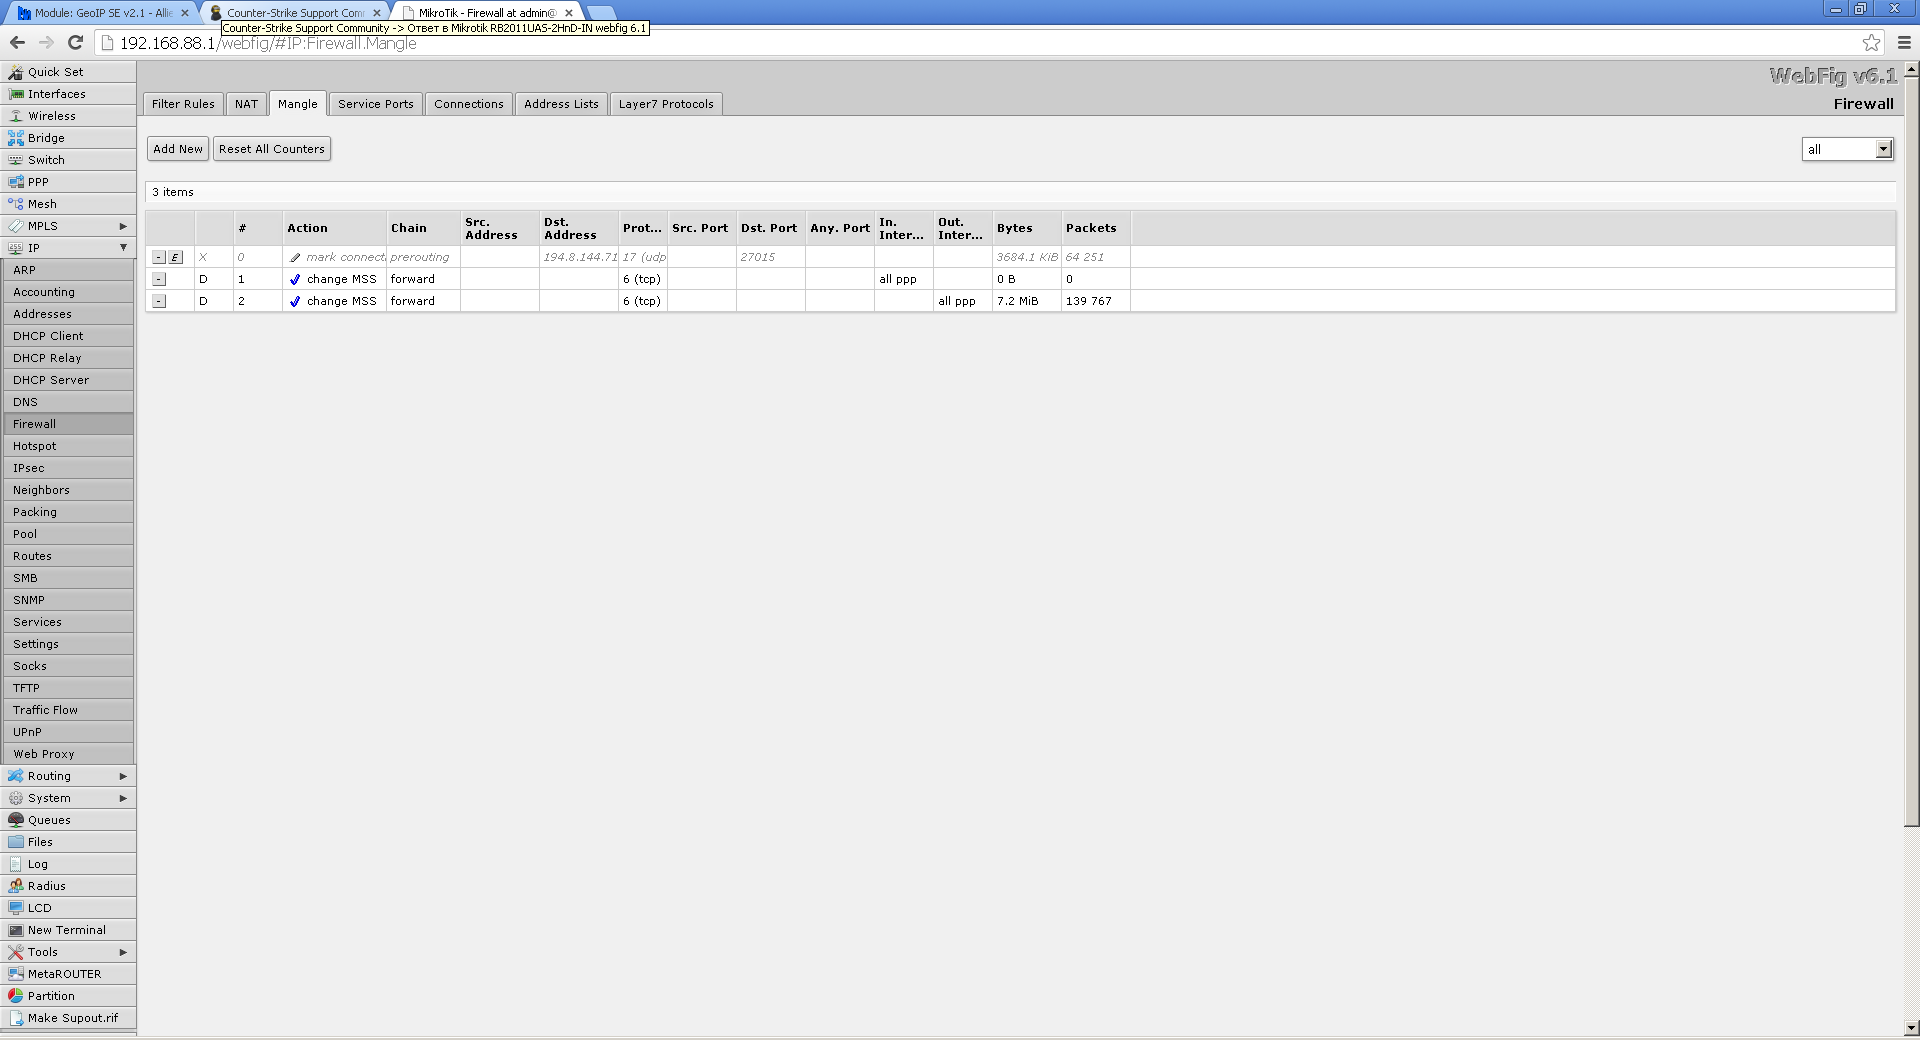Open Web Proxy under IP
1920x1040 pixels.
click(68, 754)
